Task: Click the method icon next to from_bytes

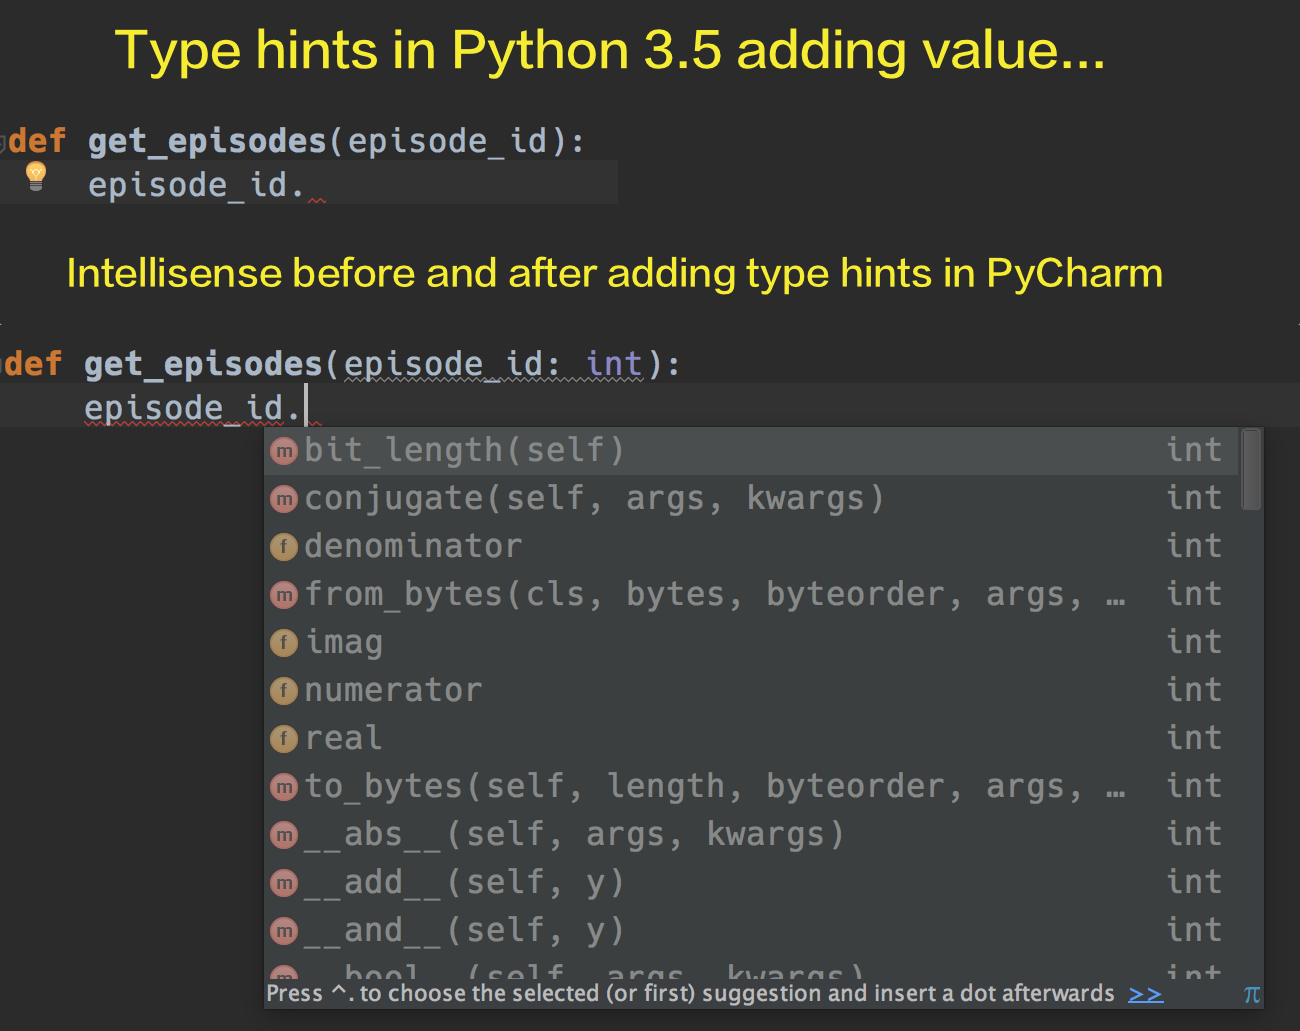Action: pos(285,595)
